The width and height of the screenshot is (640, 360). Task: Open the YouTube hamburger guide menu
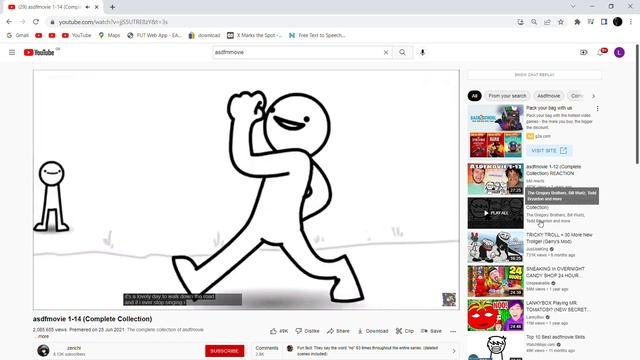12,52
